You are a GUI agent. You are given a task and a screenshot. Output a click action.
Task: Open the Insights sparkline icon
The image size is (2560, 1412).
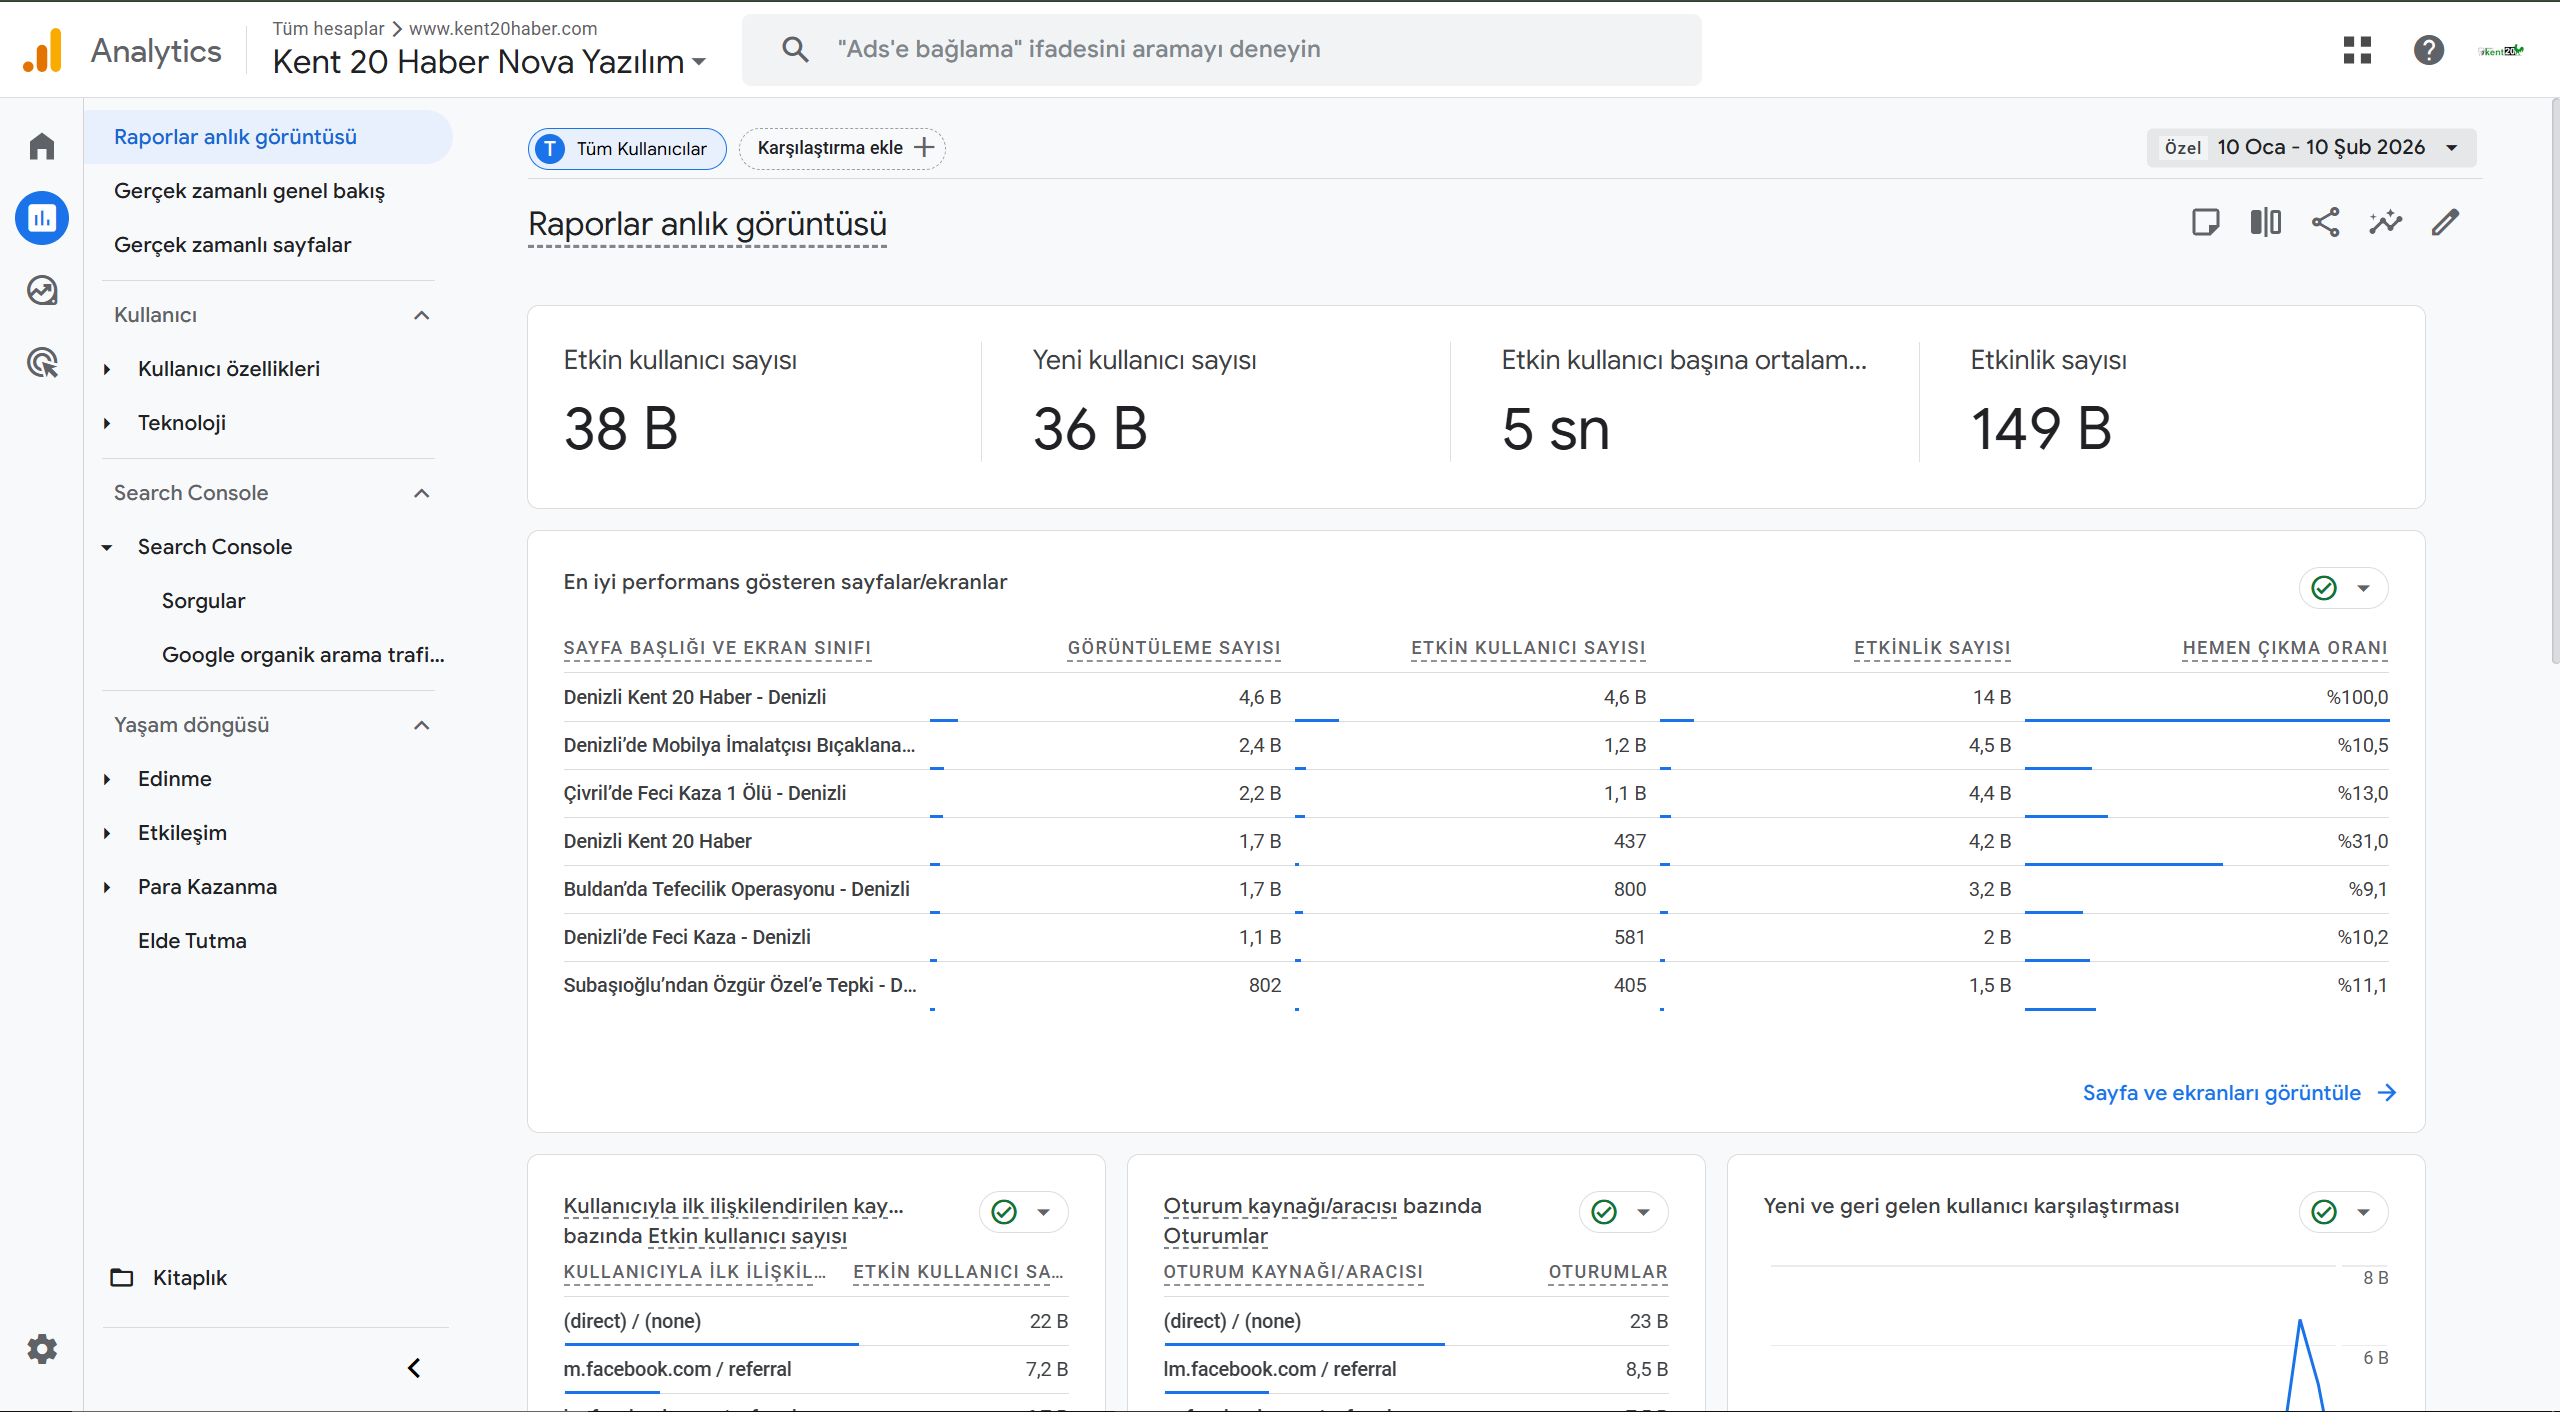[2385, 222]
